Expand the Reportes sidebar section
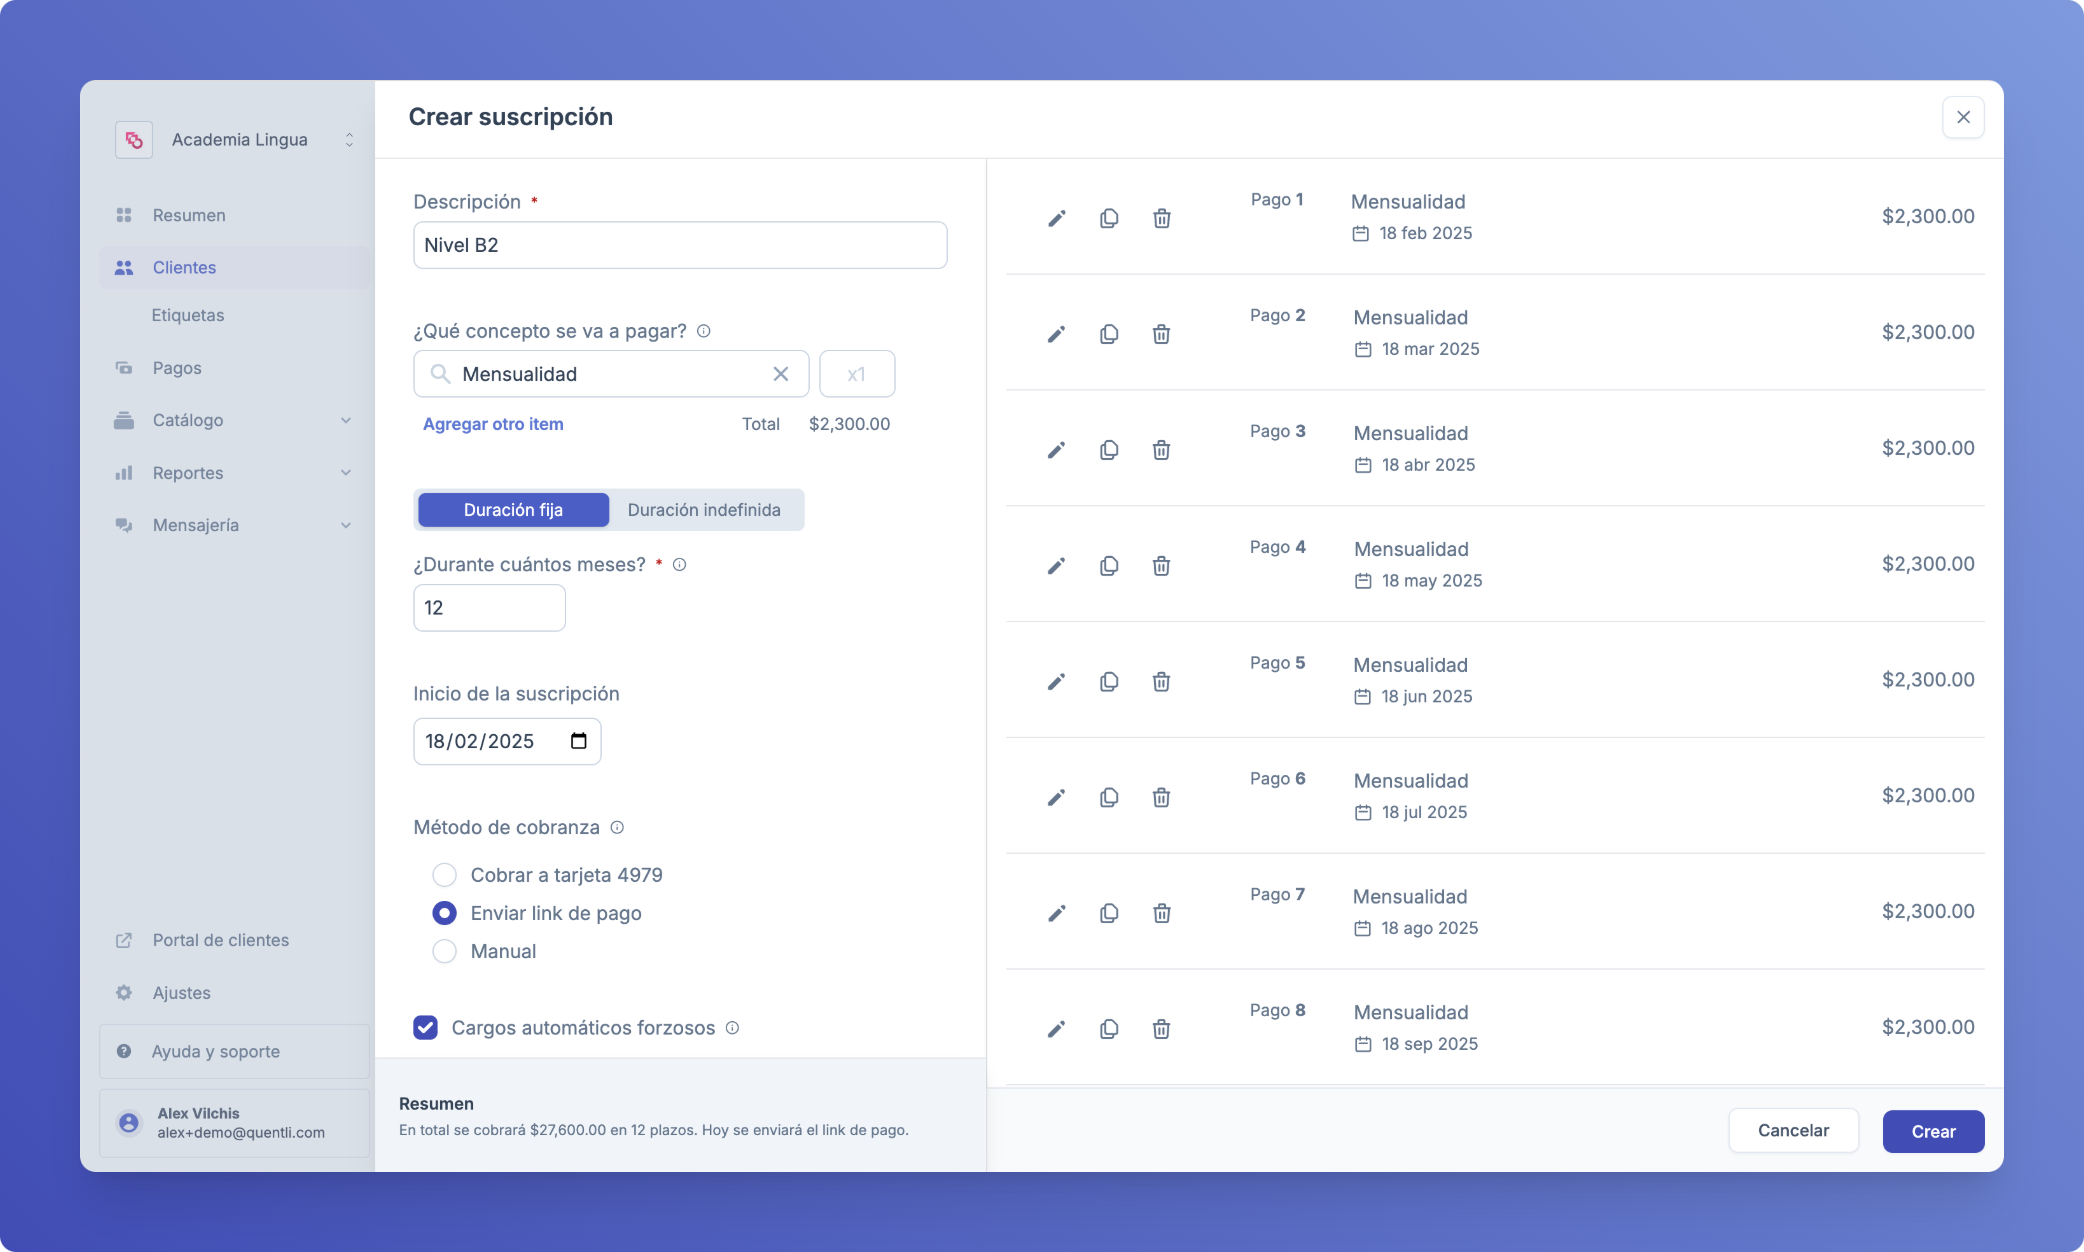Screen dimensions: 2084x1252 (232, 473)
